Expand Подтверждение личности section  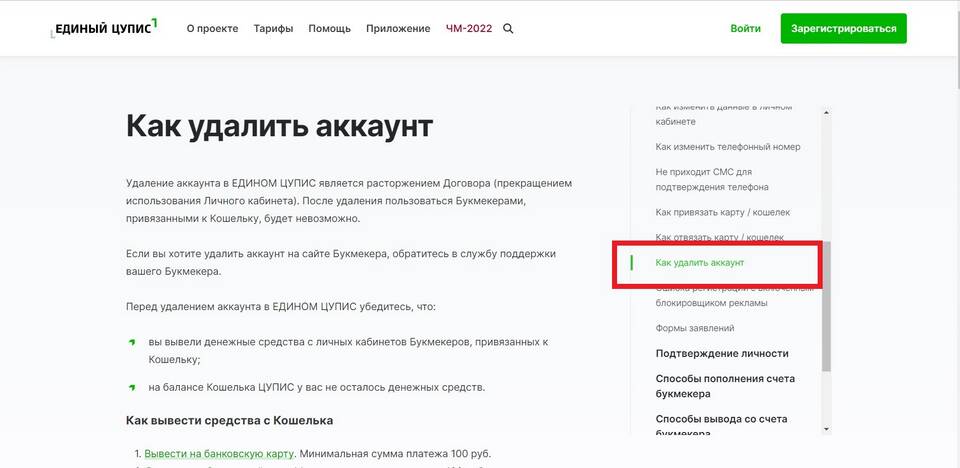[722, 353]
